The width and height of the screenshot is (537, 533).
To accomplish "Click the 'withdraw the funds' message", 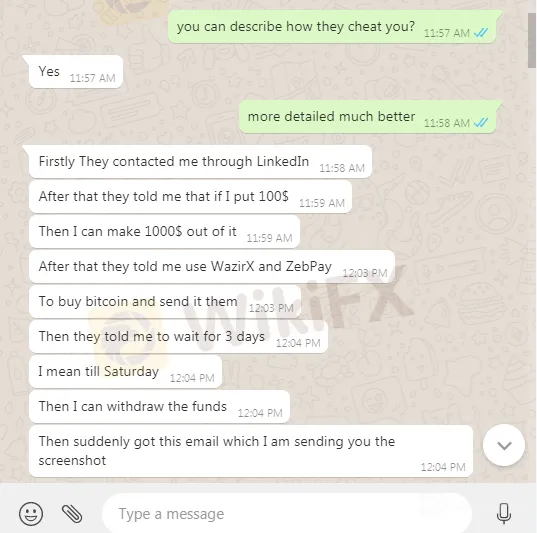I will point(159,407).
